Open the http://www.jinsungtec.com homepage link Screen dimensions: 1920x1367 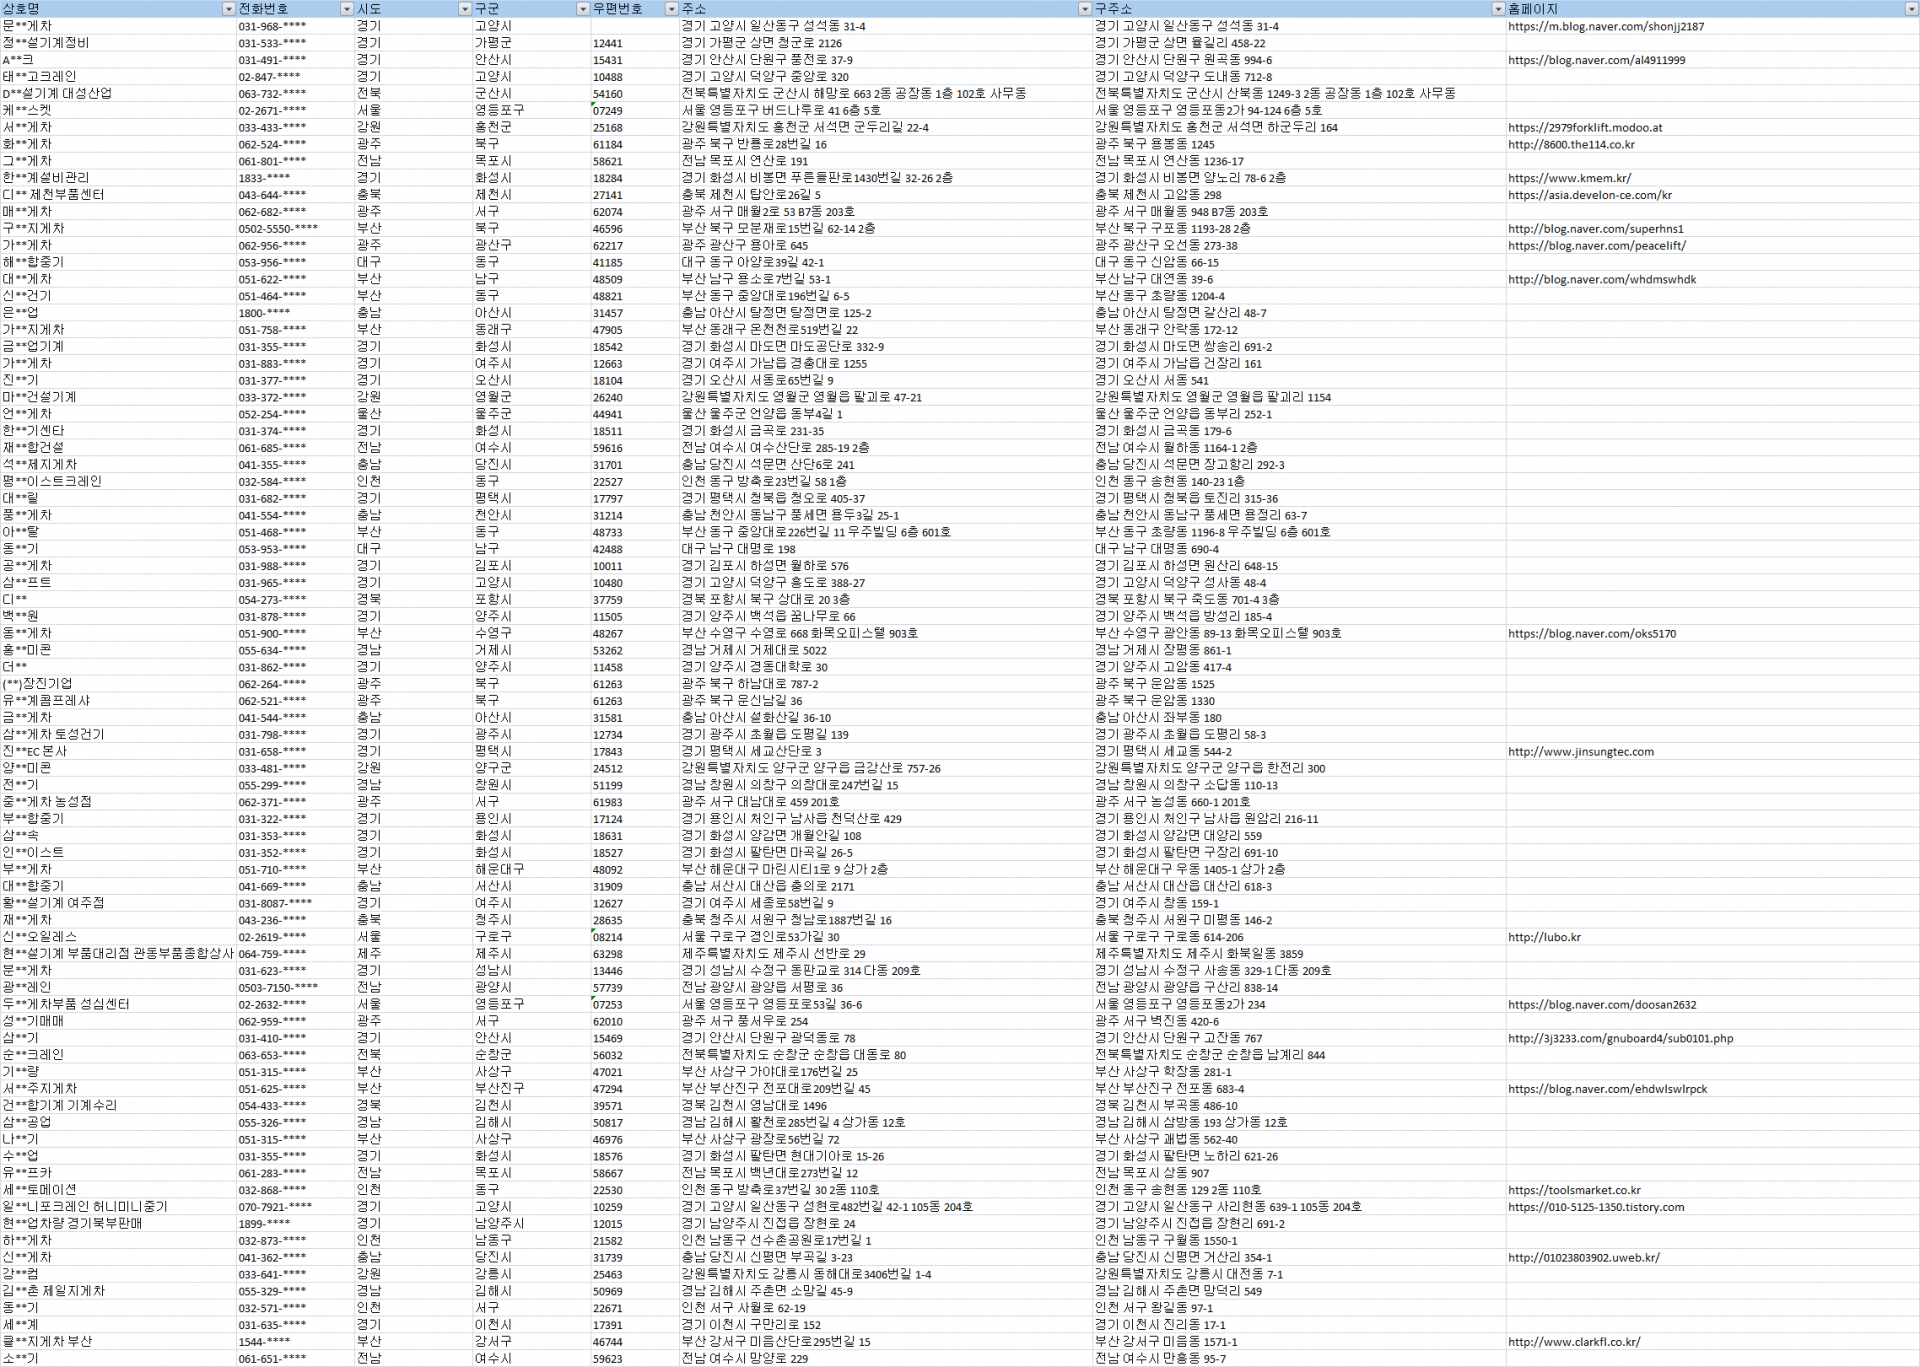[1580, 752]
